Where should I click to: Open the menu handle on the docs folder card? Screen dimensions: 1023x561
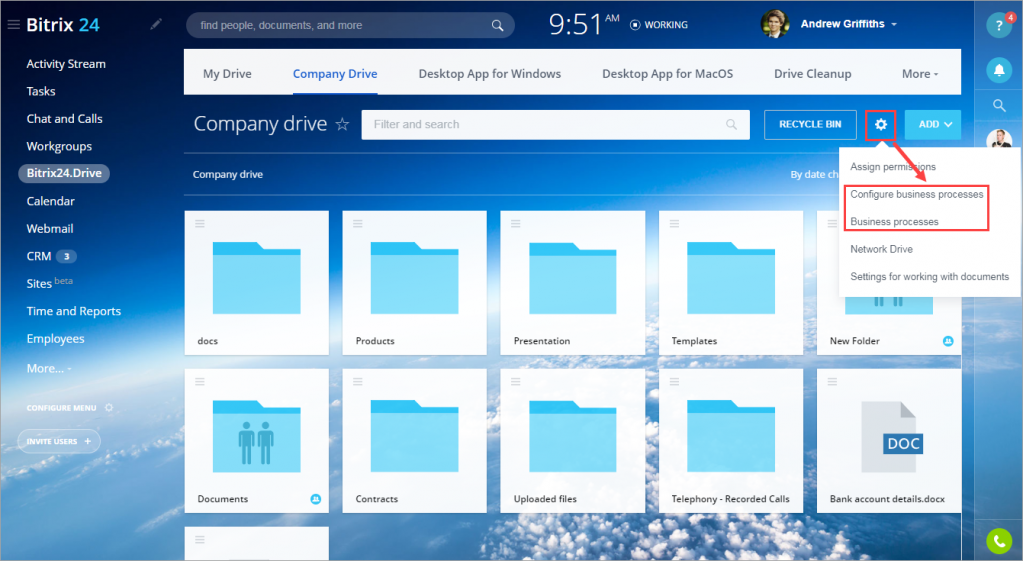[200, 223]
